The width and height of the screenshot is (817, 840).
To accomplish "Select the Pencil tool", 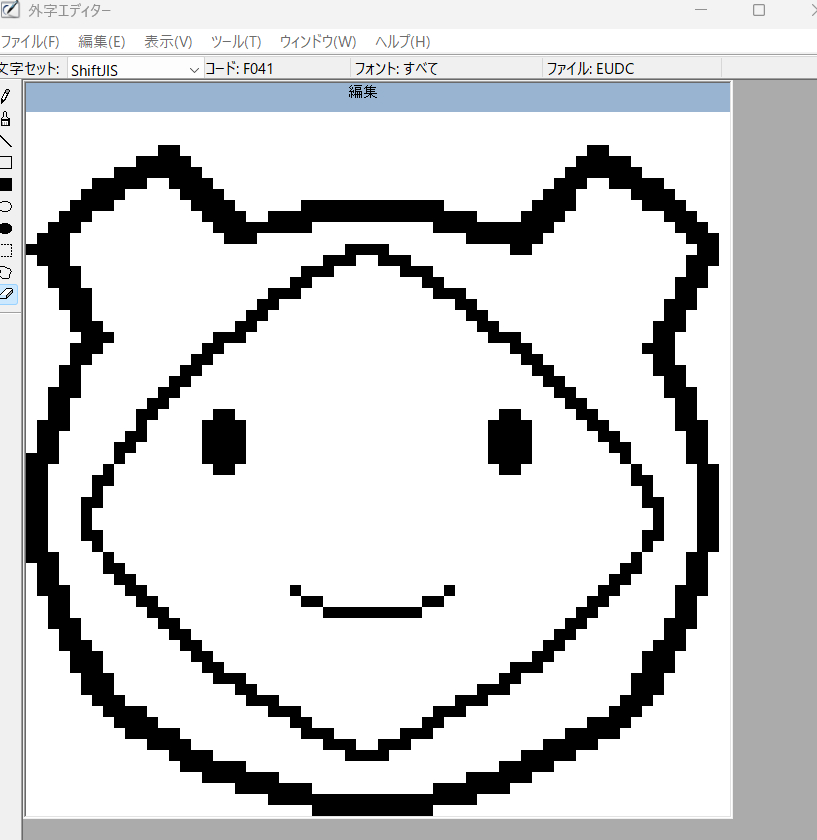I will pos(5,97).
